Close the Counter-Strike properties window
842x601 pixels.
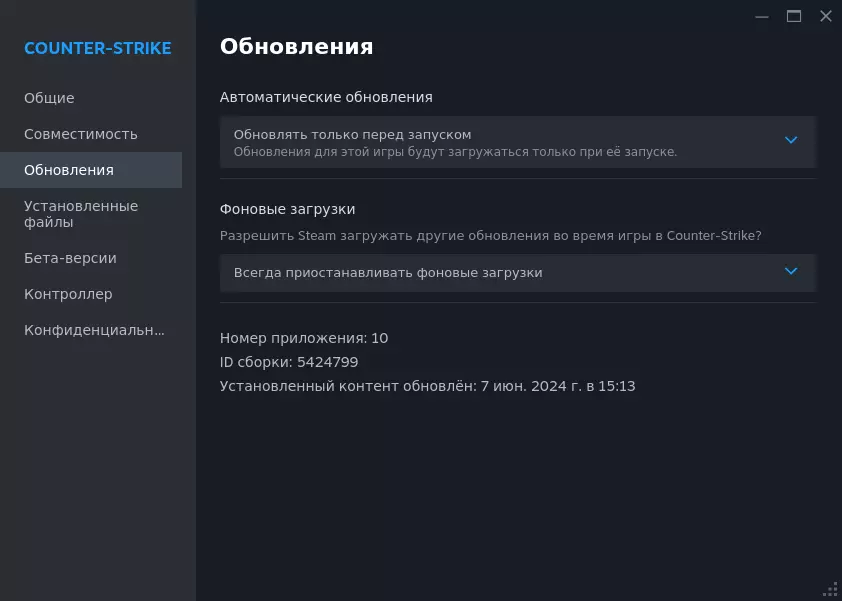pos(826,16)
